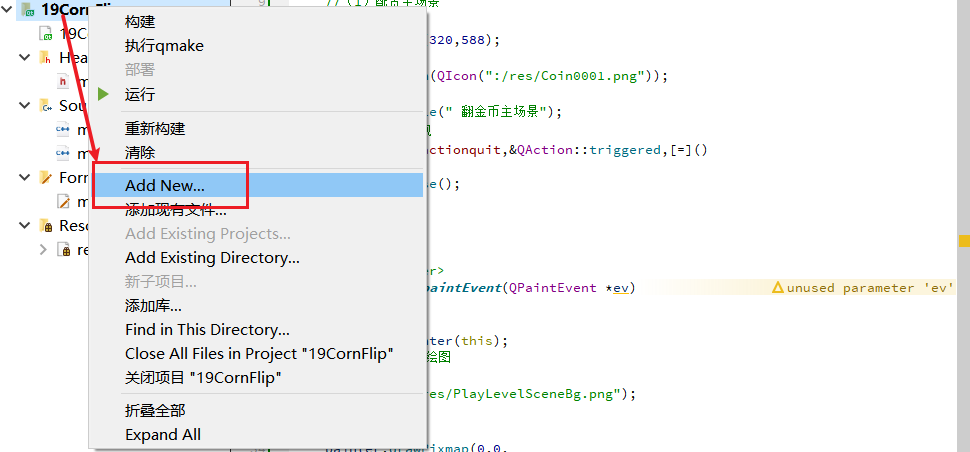Click the Sources folder icon
The height and width of the screenshot is (452, 970).
[45, 106]
